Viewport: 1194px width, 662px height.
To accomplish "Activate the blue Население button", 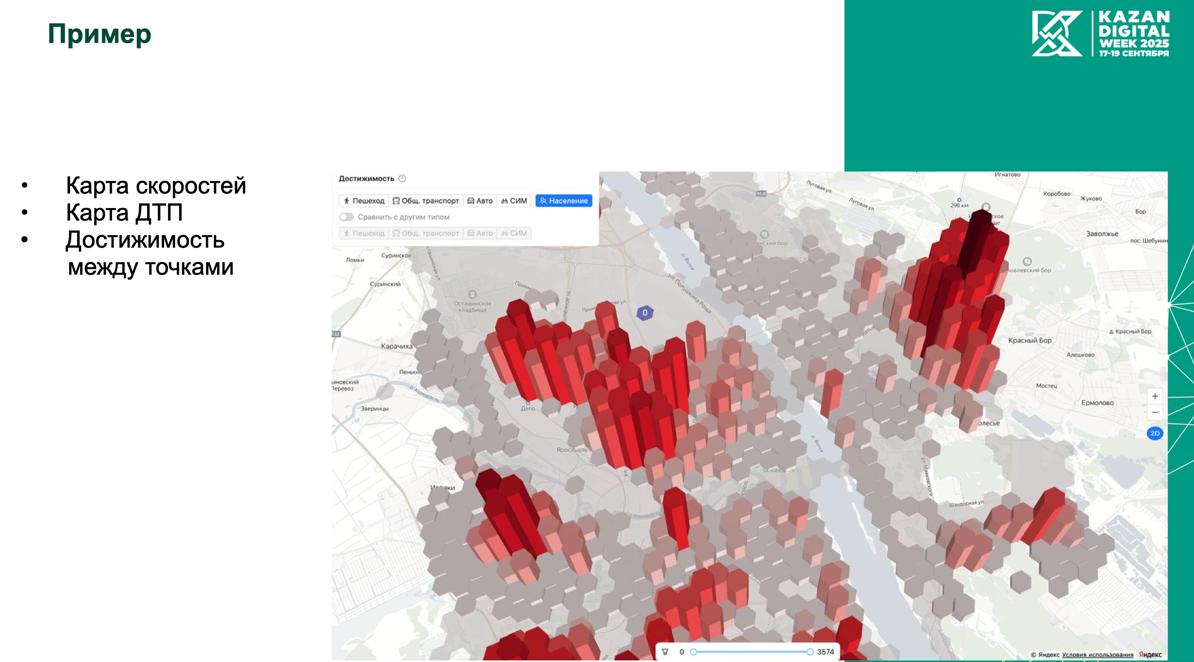I will point(564,201).
